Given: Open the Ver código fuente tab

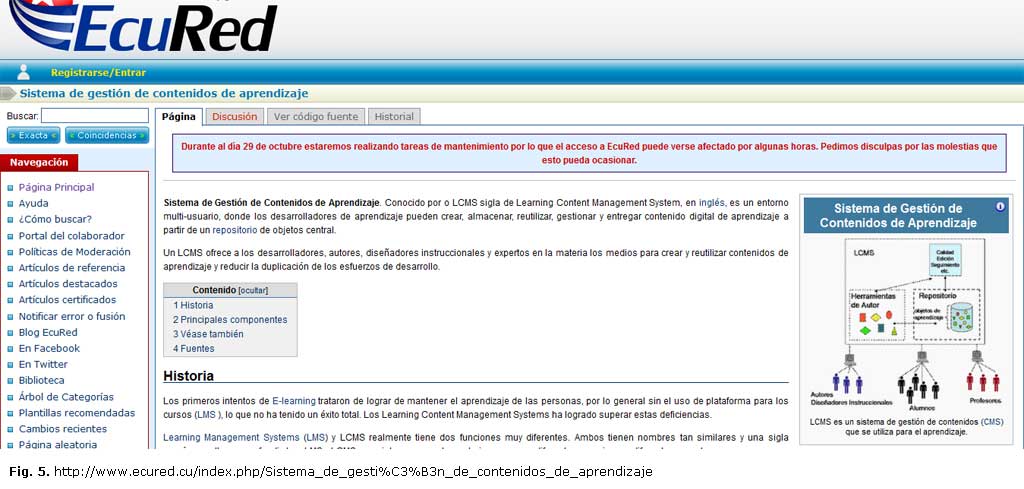Looking at the screenshot, I should point(315,116).
